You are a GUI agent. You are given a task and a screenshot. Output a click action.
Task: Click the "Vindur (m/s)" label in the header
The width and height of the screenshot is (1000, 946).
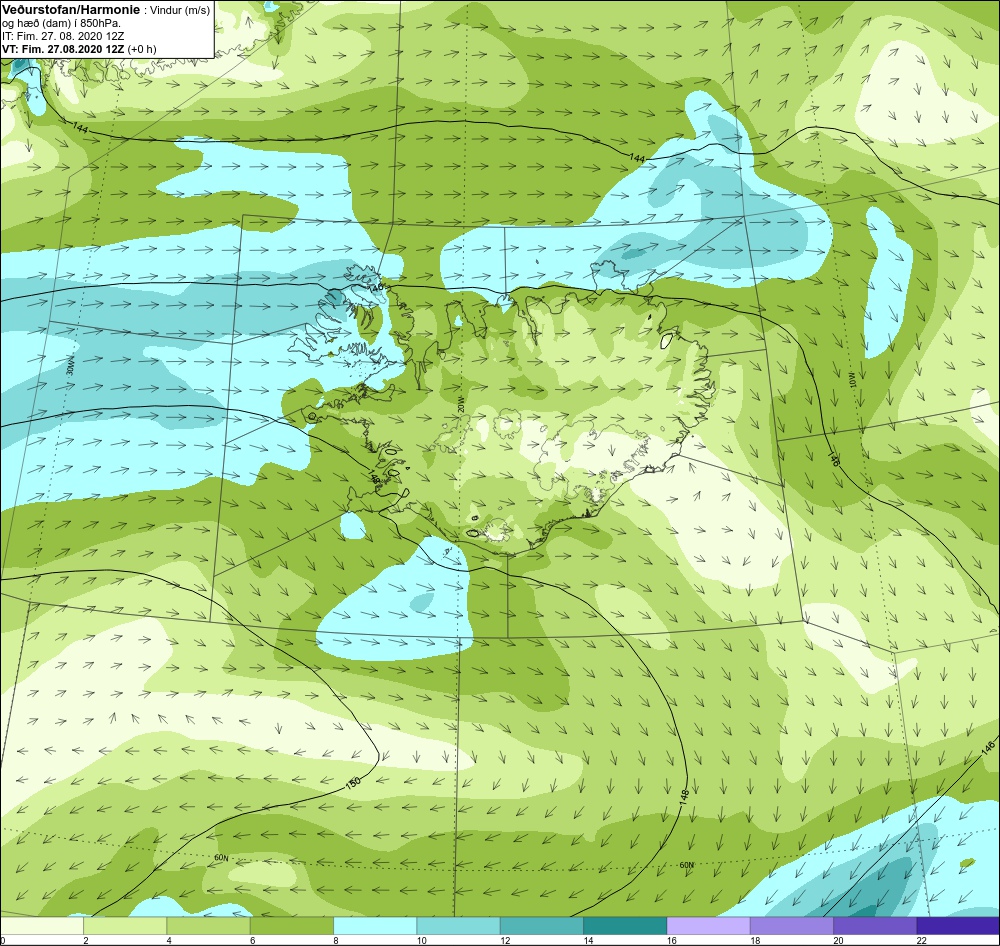coord(179,10)
